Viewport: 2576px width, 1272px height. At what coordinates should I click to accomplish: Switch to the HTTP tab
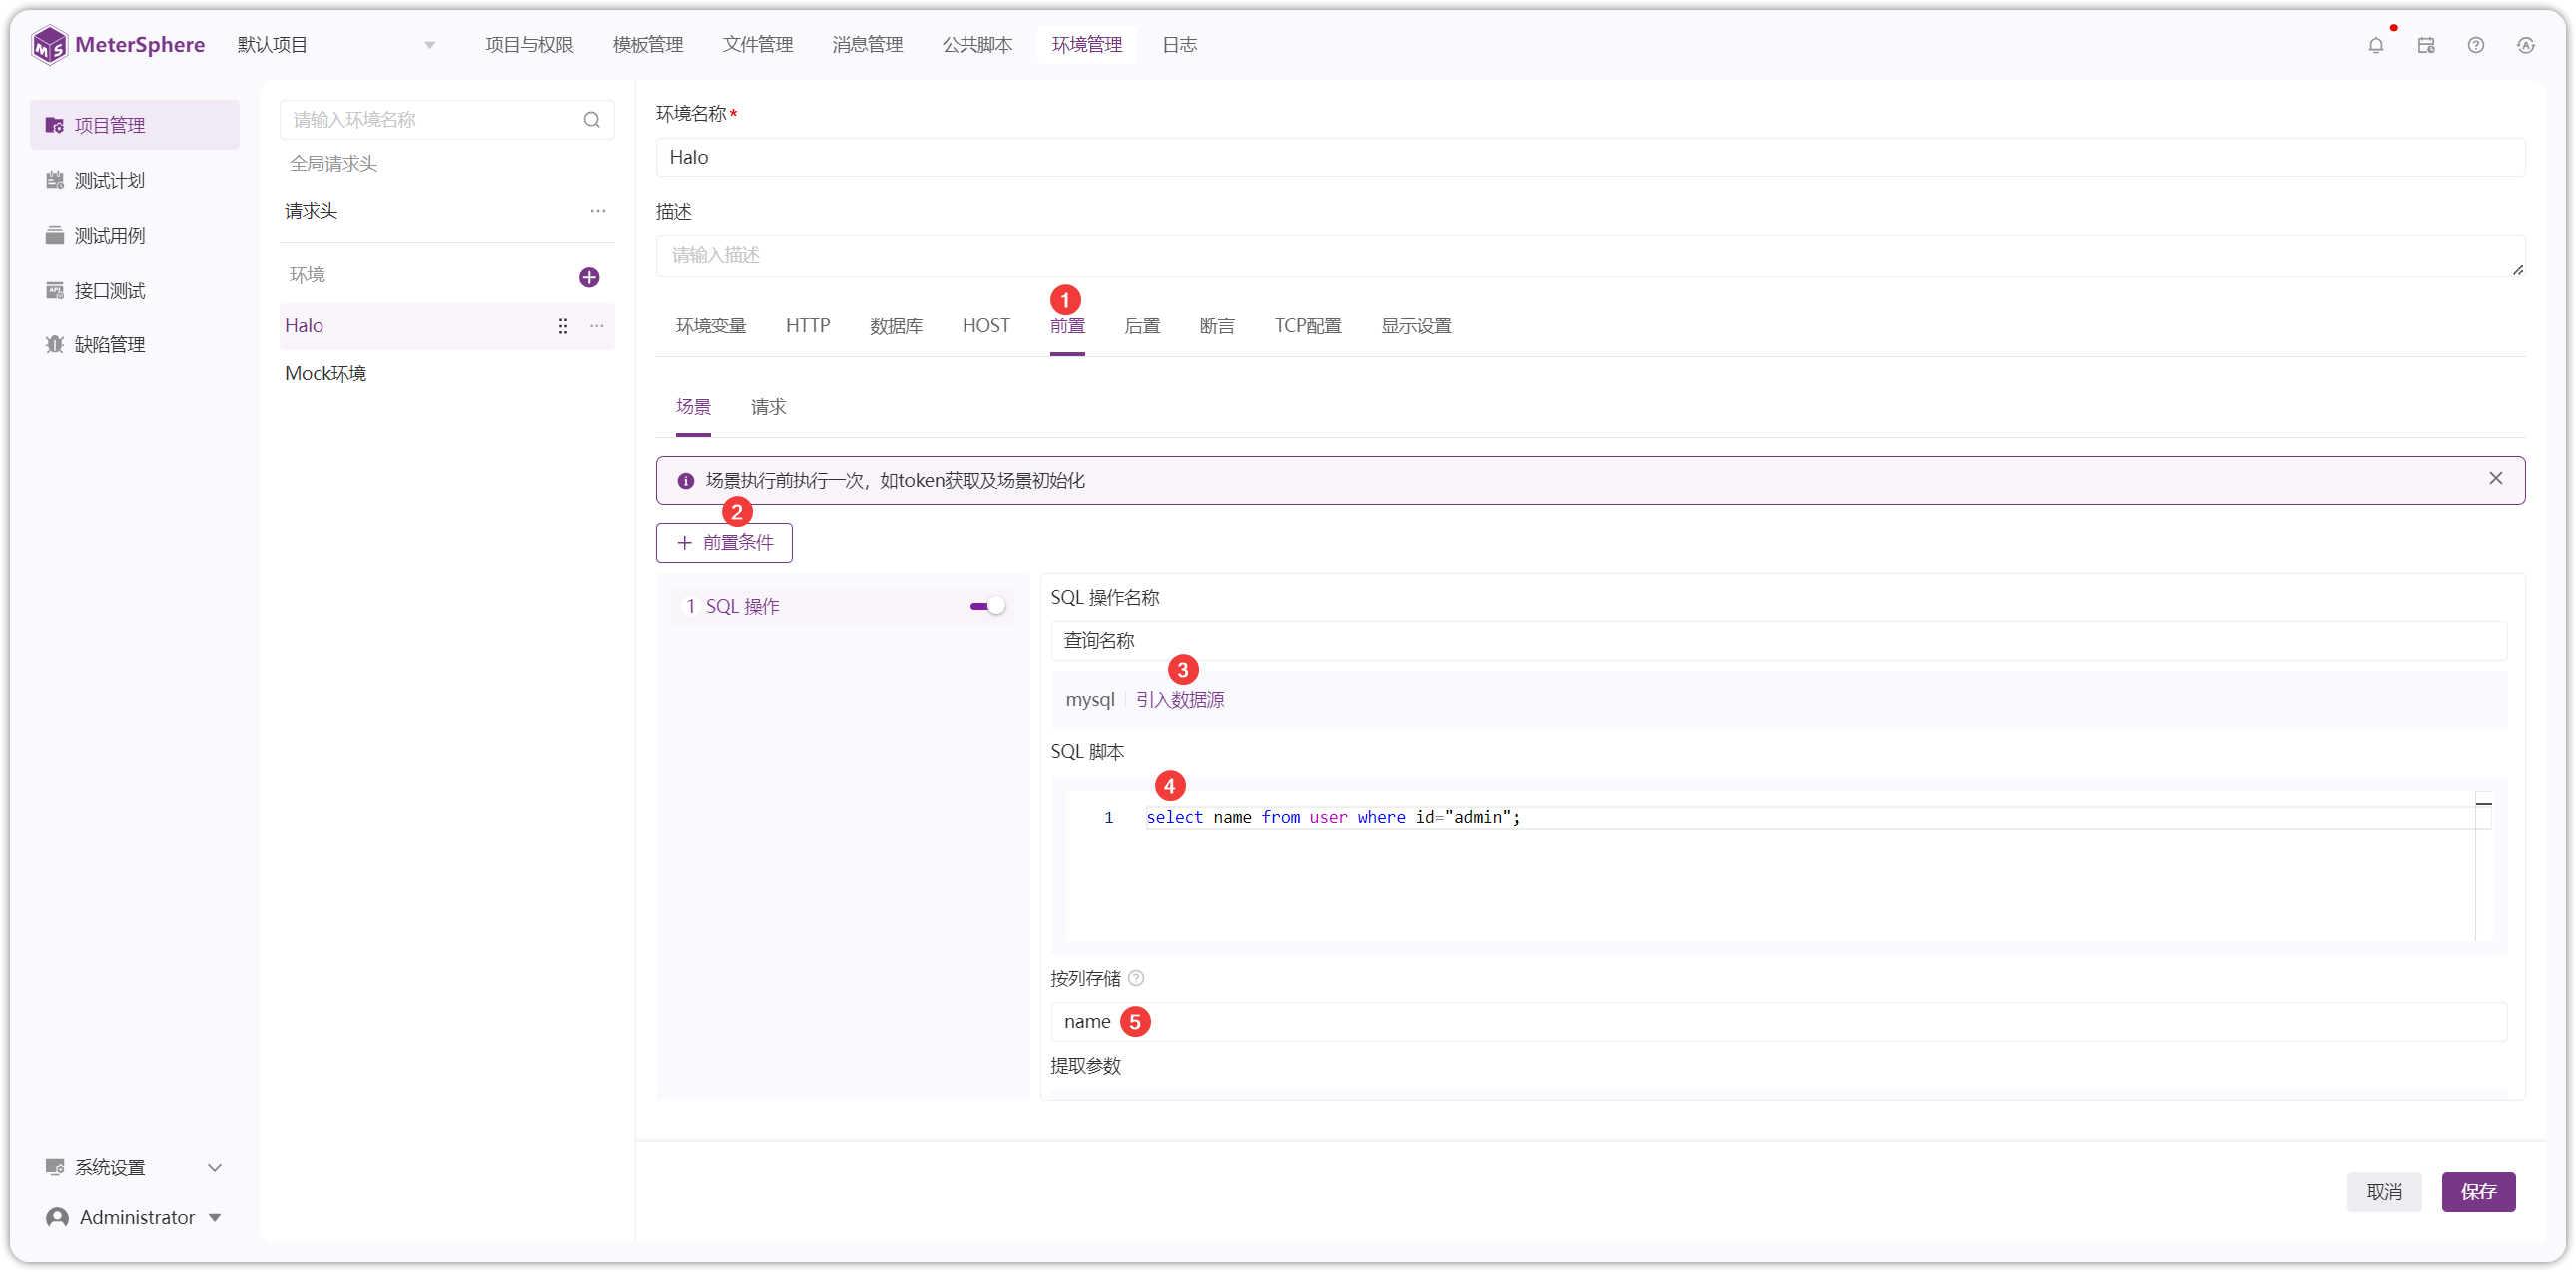(808, 327)
